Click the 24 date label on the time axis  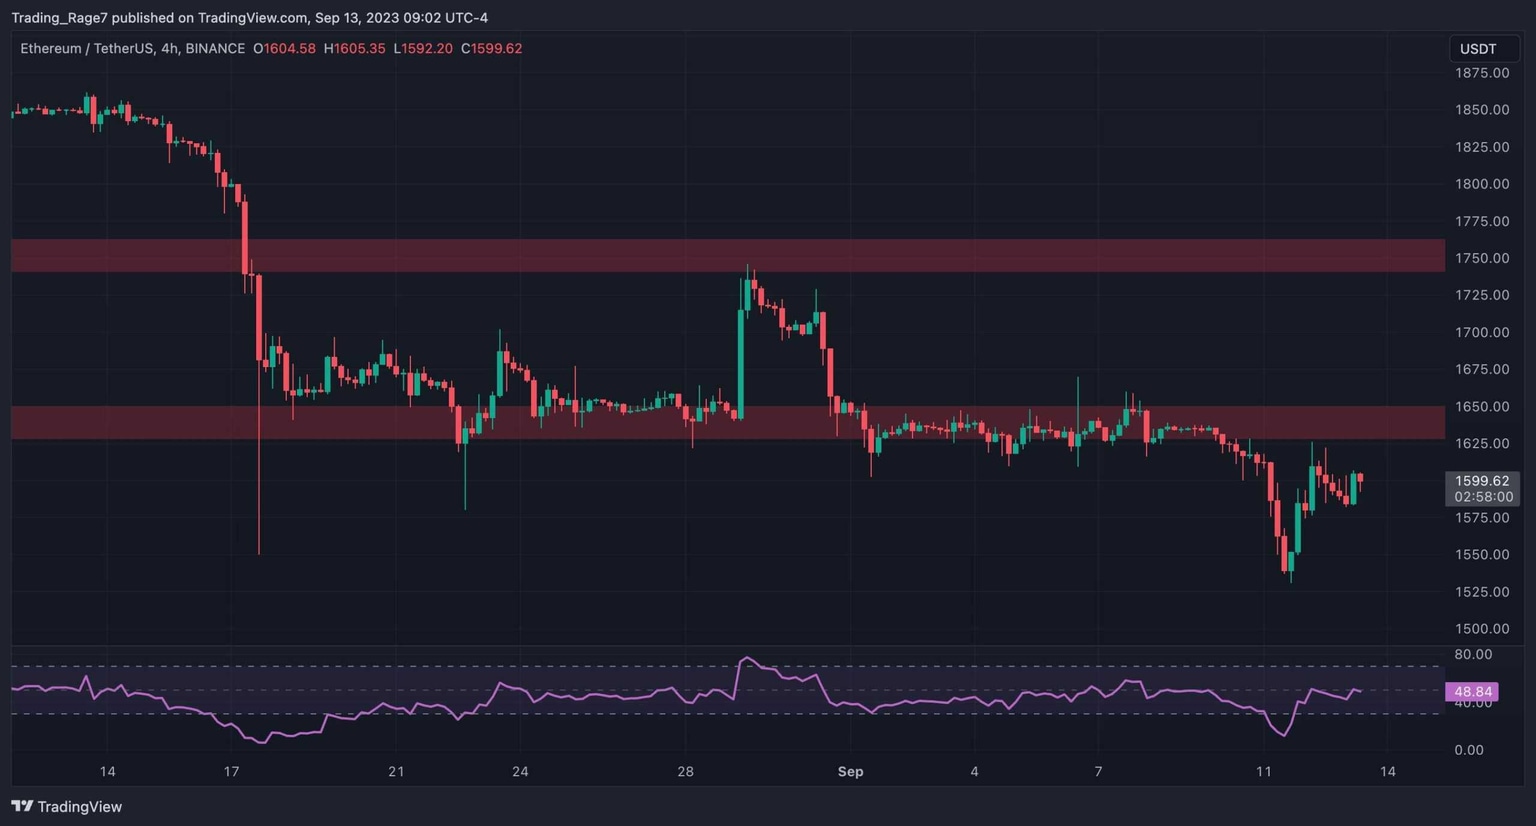(520, 771)
